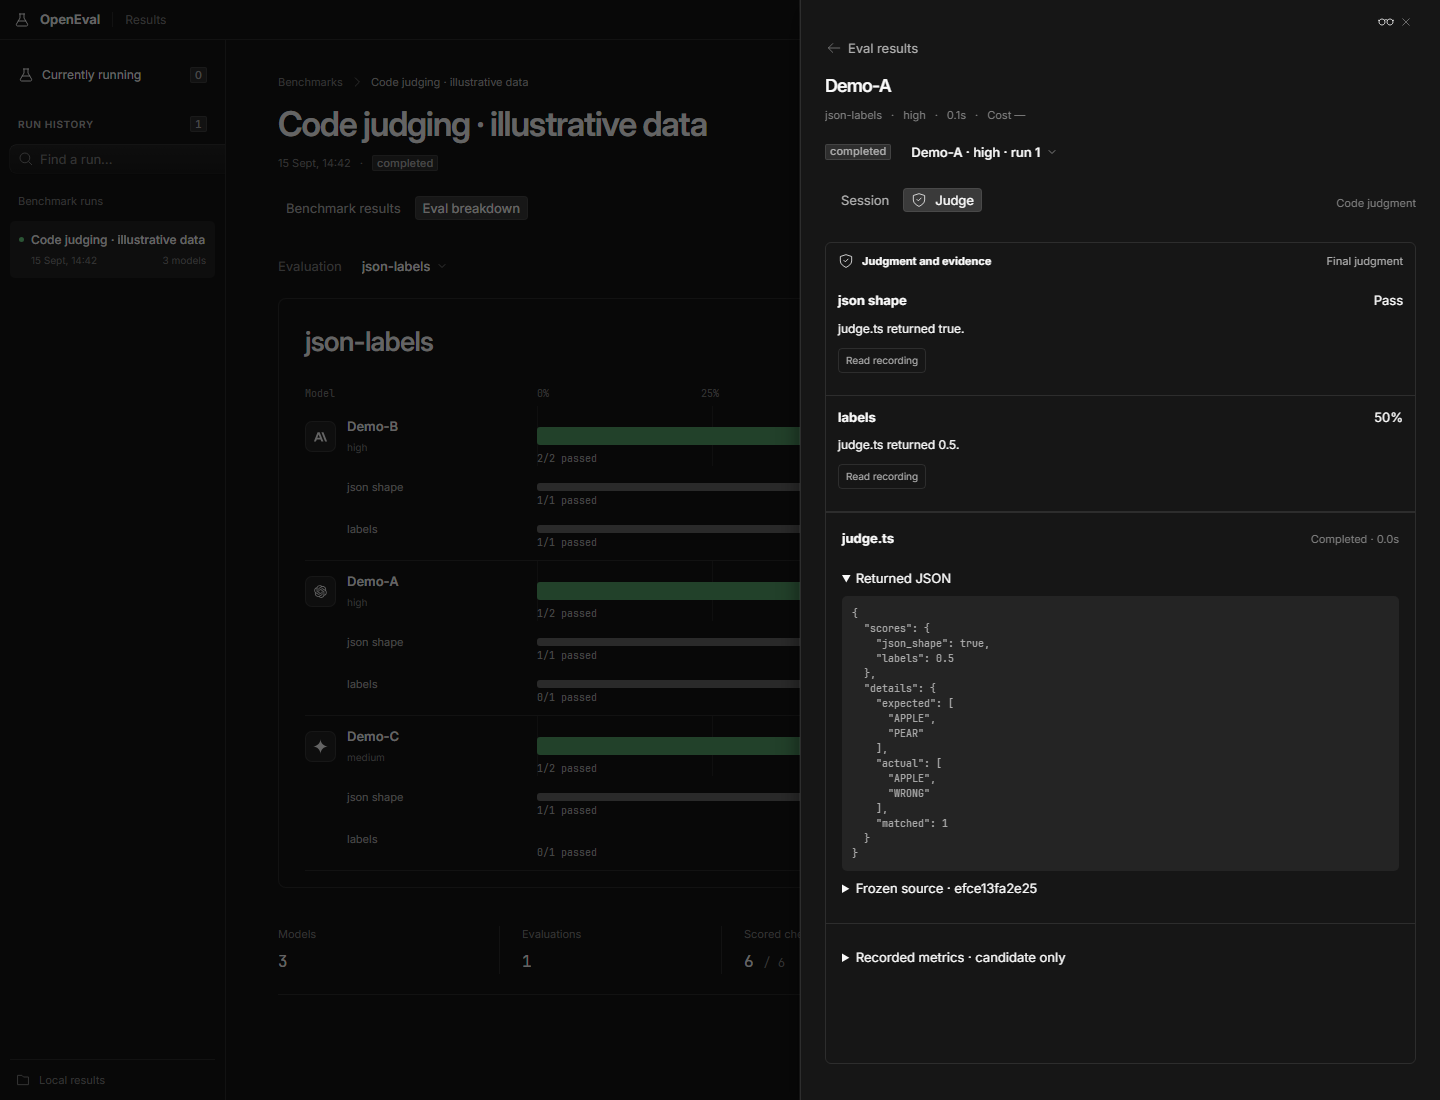Image resolution: width=1440 pixels, height=1100 pixels.
Task: Open the Demo-A · high · run 1 dropdown
Action: pos(983,152)
